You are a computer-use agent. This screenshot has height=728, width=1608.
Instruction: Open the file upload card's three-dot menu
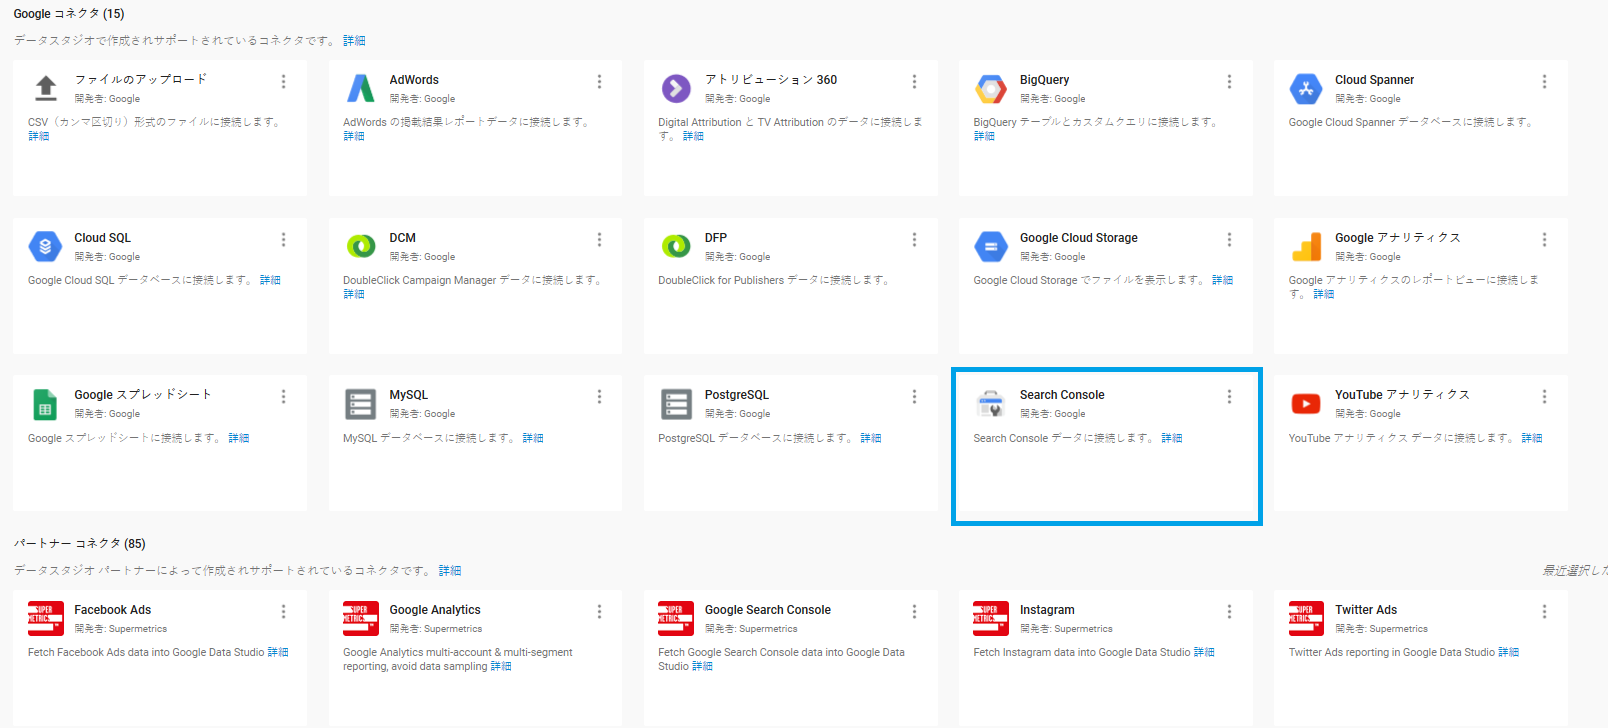tap(284, 81)
